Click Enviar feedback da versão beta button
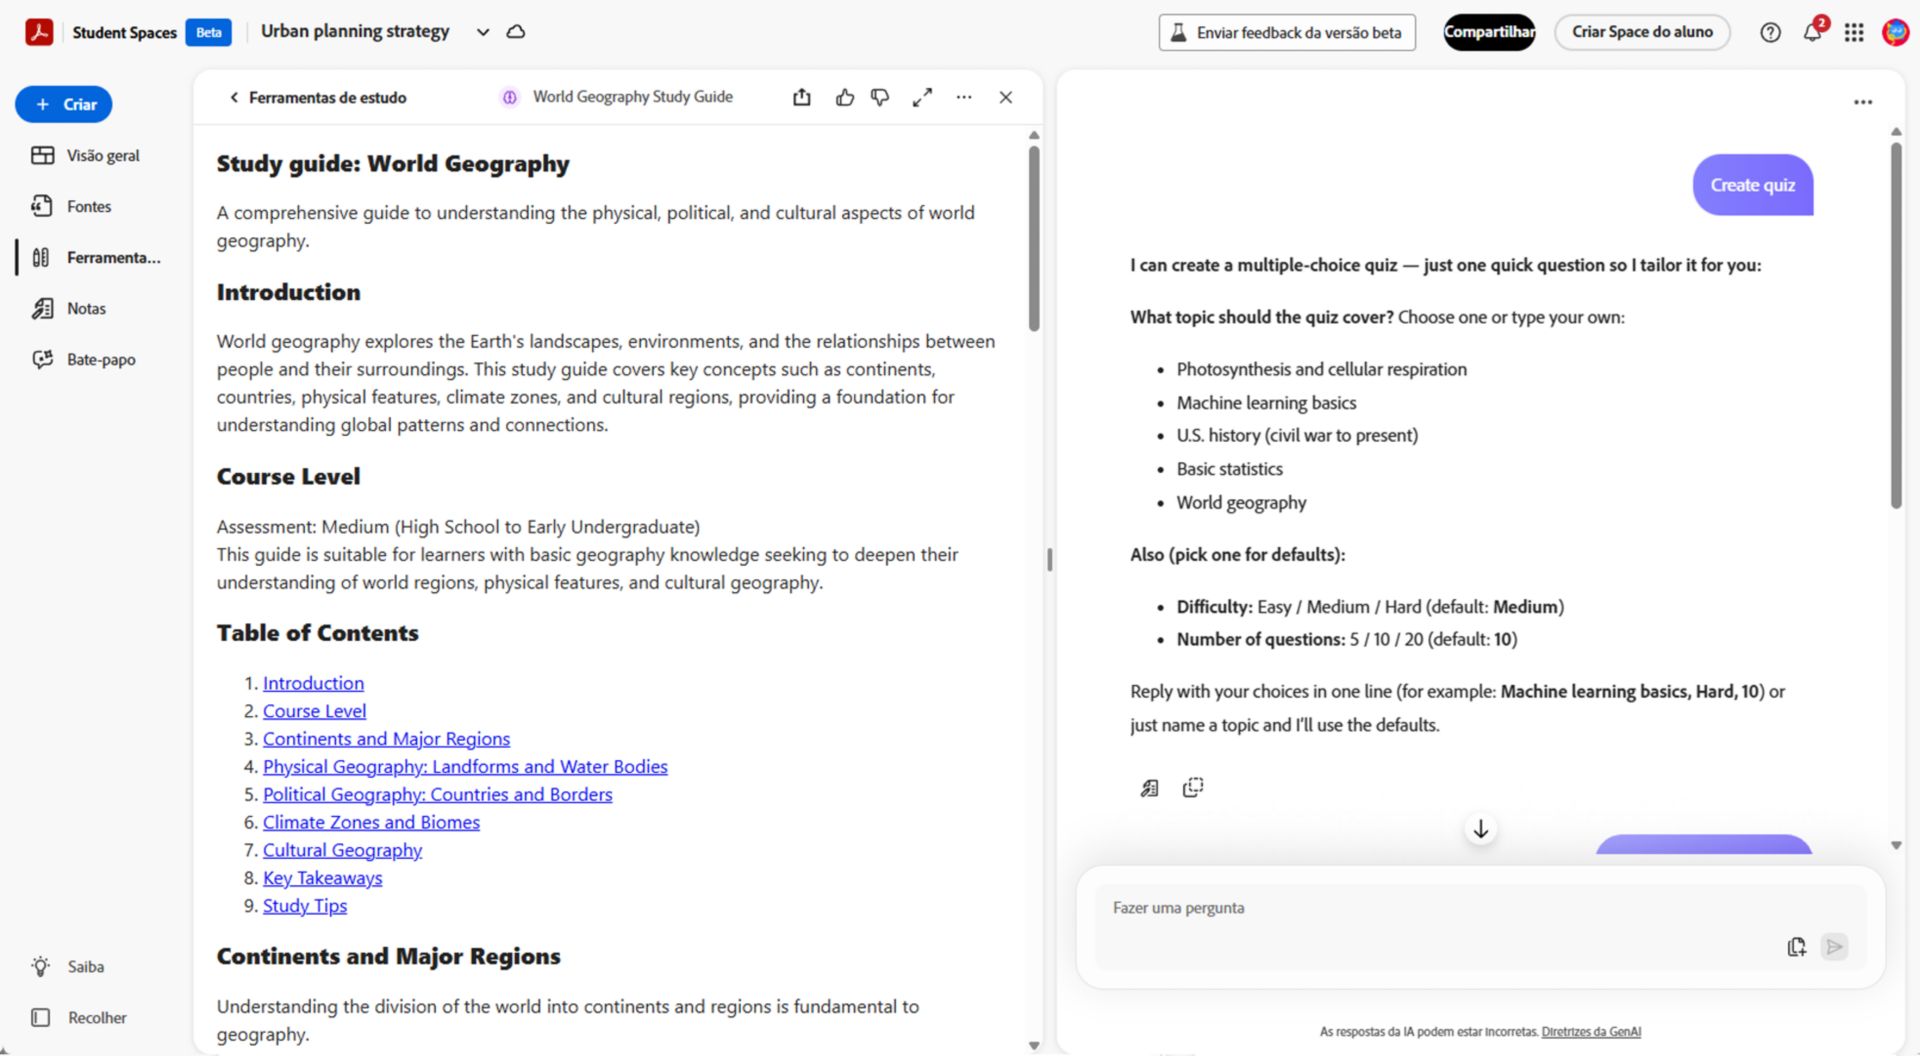This screenshot has height=1056, width=1920. click(1287, 32)
